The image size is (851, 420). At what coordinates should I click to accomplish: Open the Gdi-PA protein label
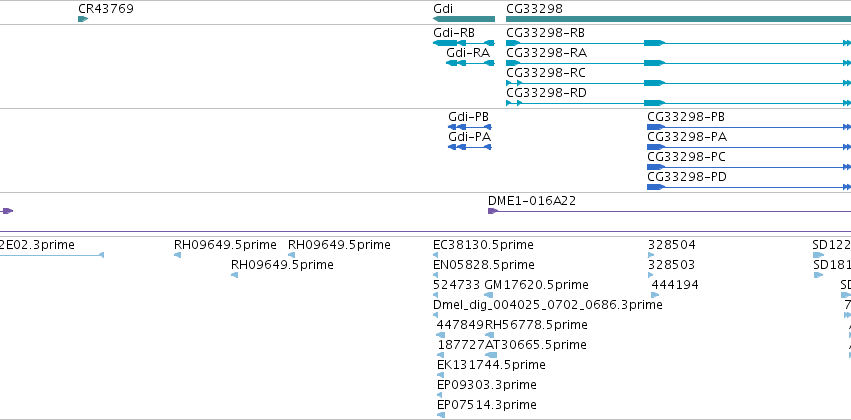coord(469,137)
